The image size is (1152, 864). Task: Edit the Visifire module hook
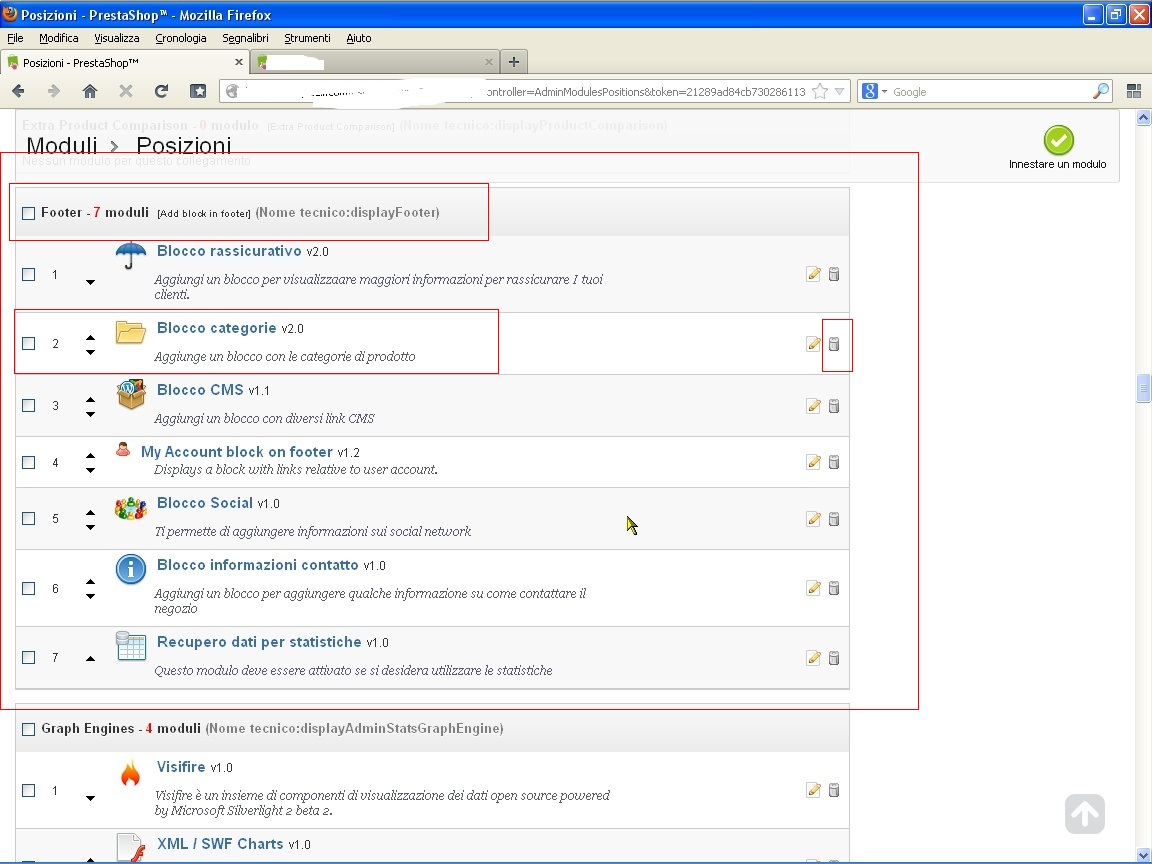point(813,790)
